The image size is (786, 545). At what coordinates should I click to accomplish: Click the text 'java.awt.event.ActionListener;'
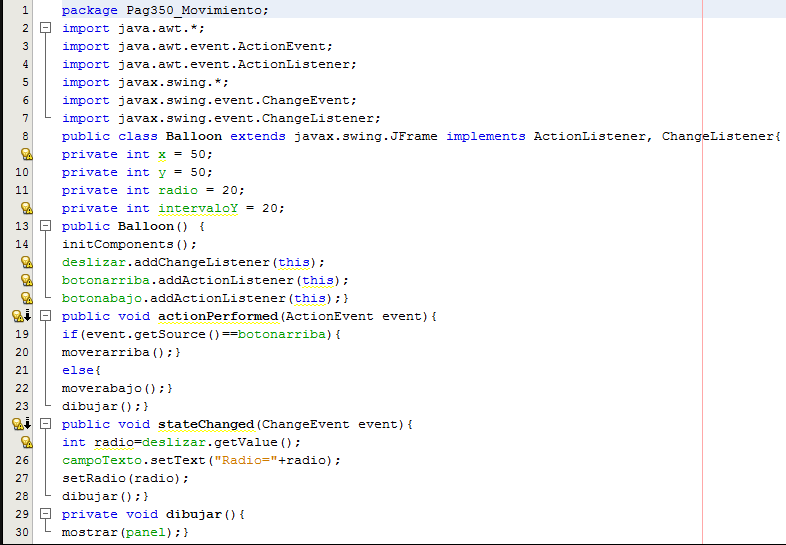tap(238, 65)
